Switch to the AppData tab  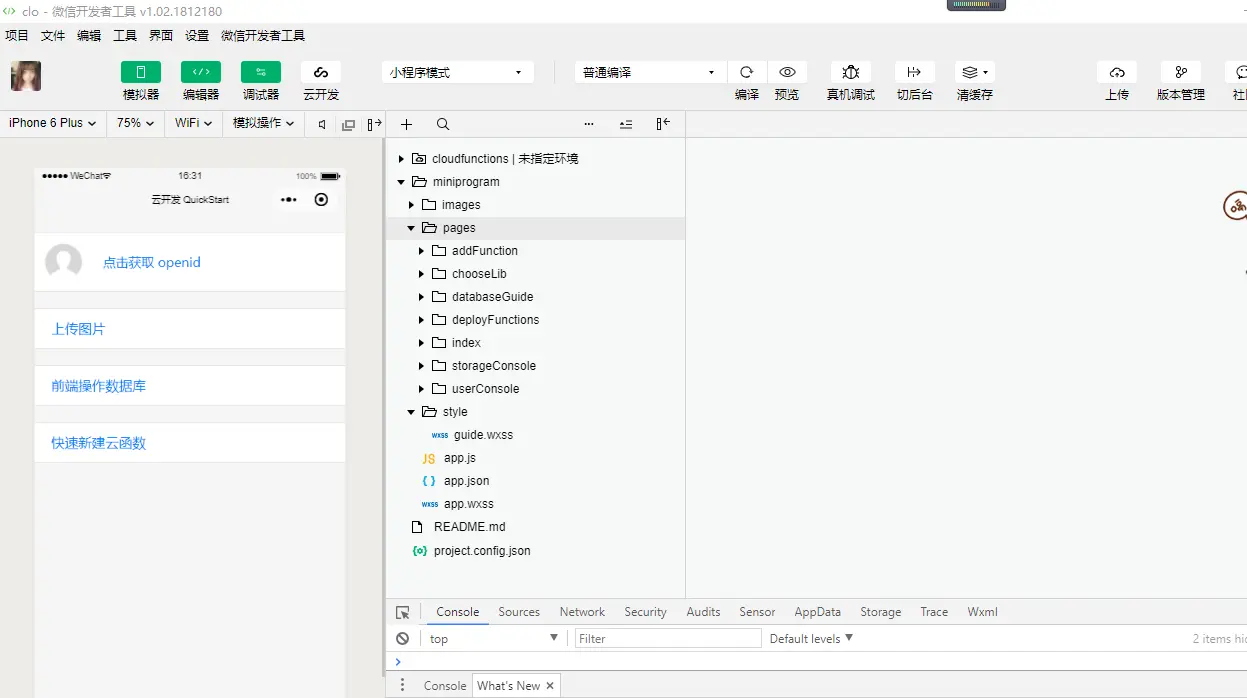pyautogui.click(x=817, y=612)
